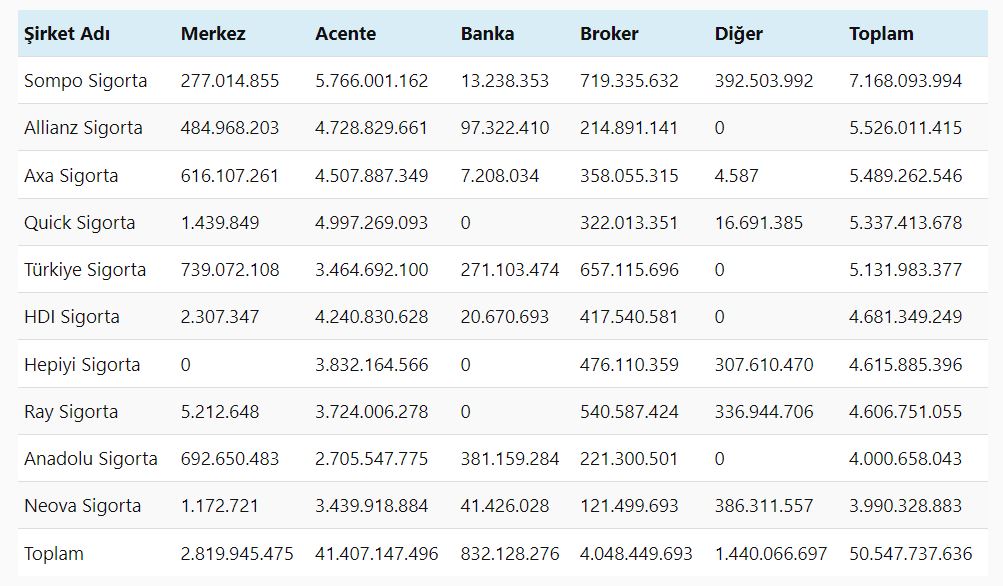Click the Toplam column header
Screen dimensions: 1003x586
(881, 34)
